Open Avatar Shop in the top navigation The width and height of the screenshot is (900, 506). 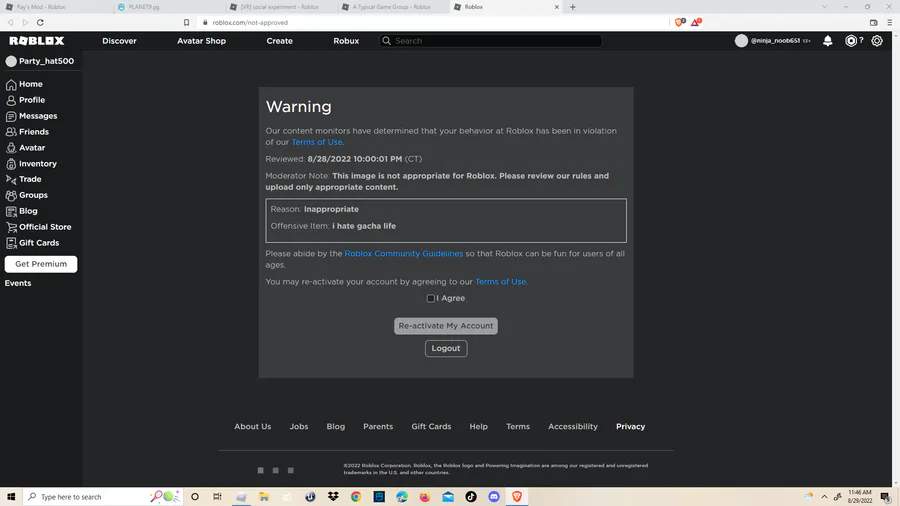201,41
